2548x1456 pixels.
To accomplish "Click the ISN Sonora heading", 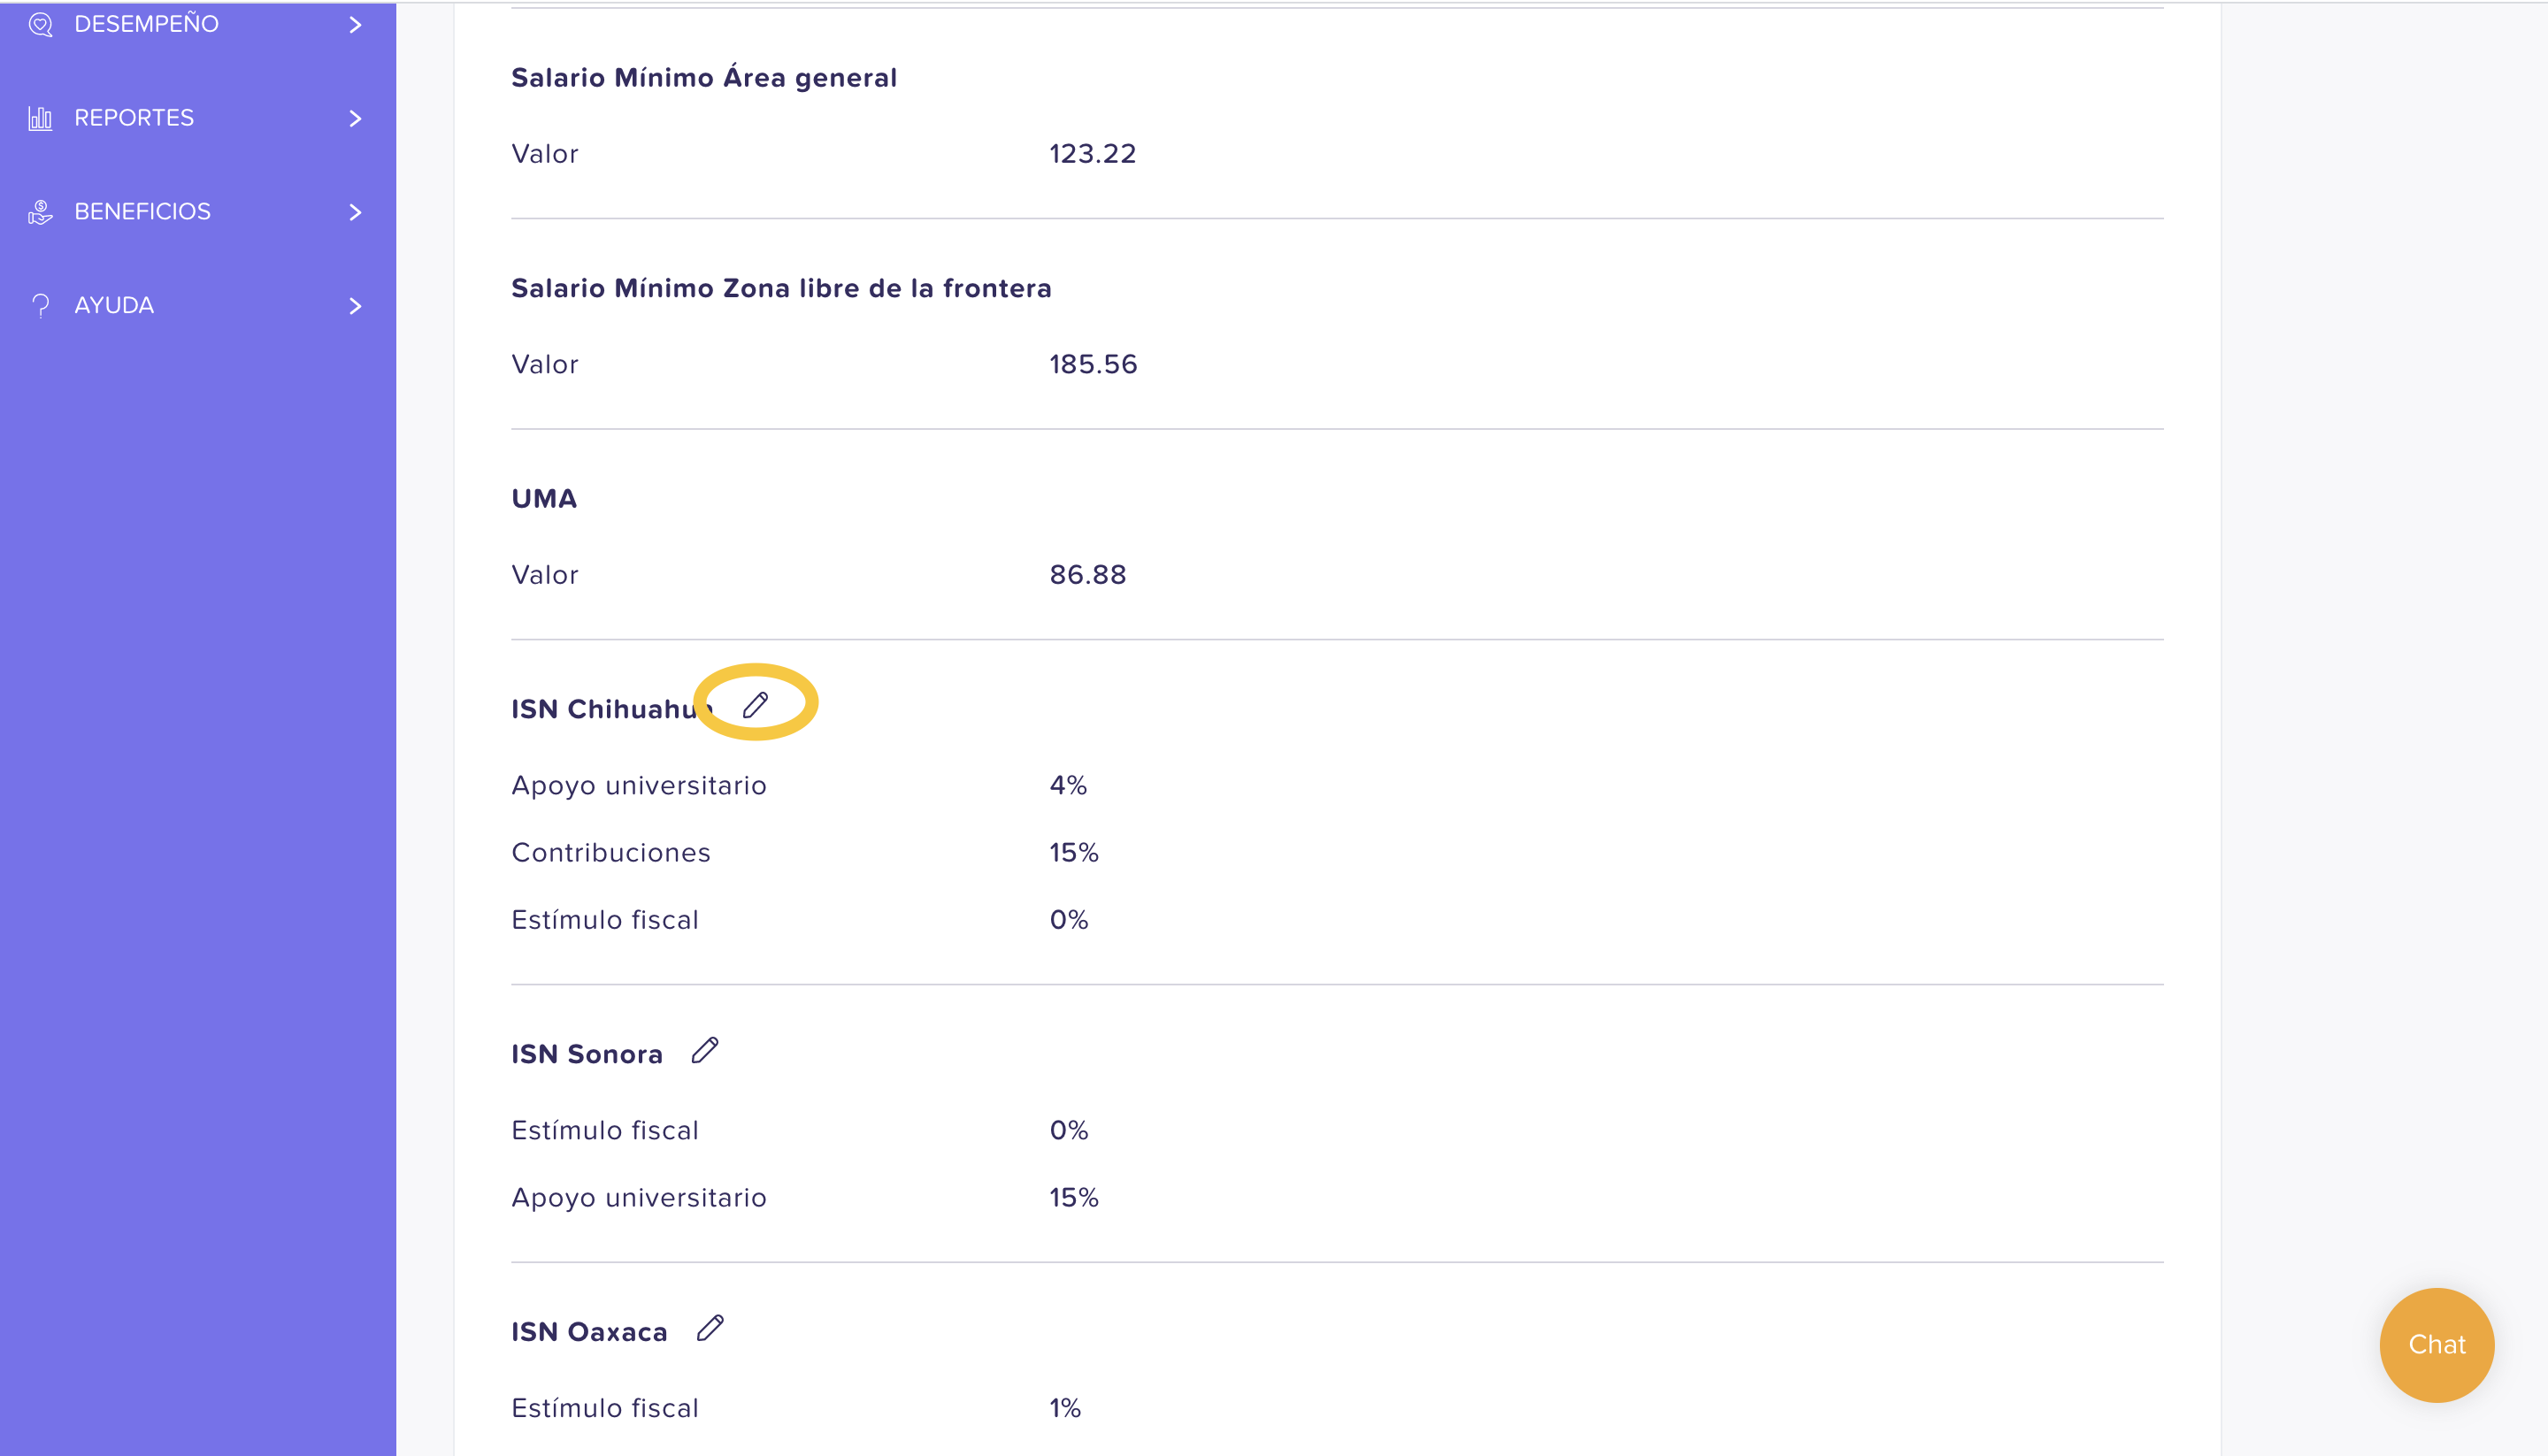I will pyautogui.click(x=587, y=1054).
